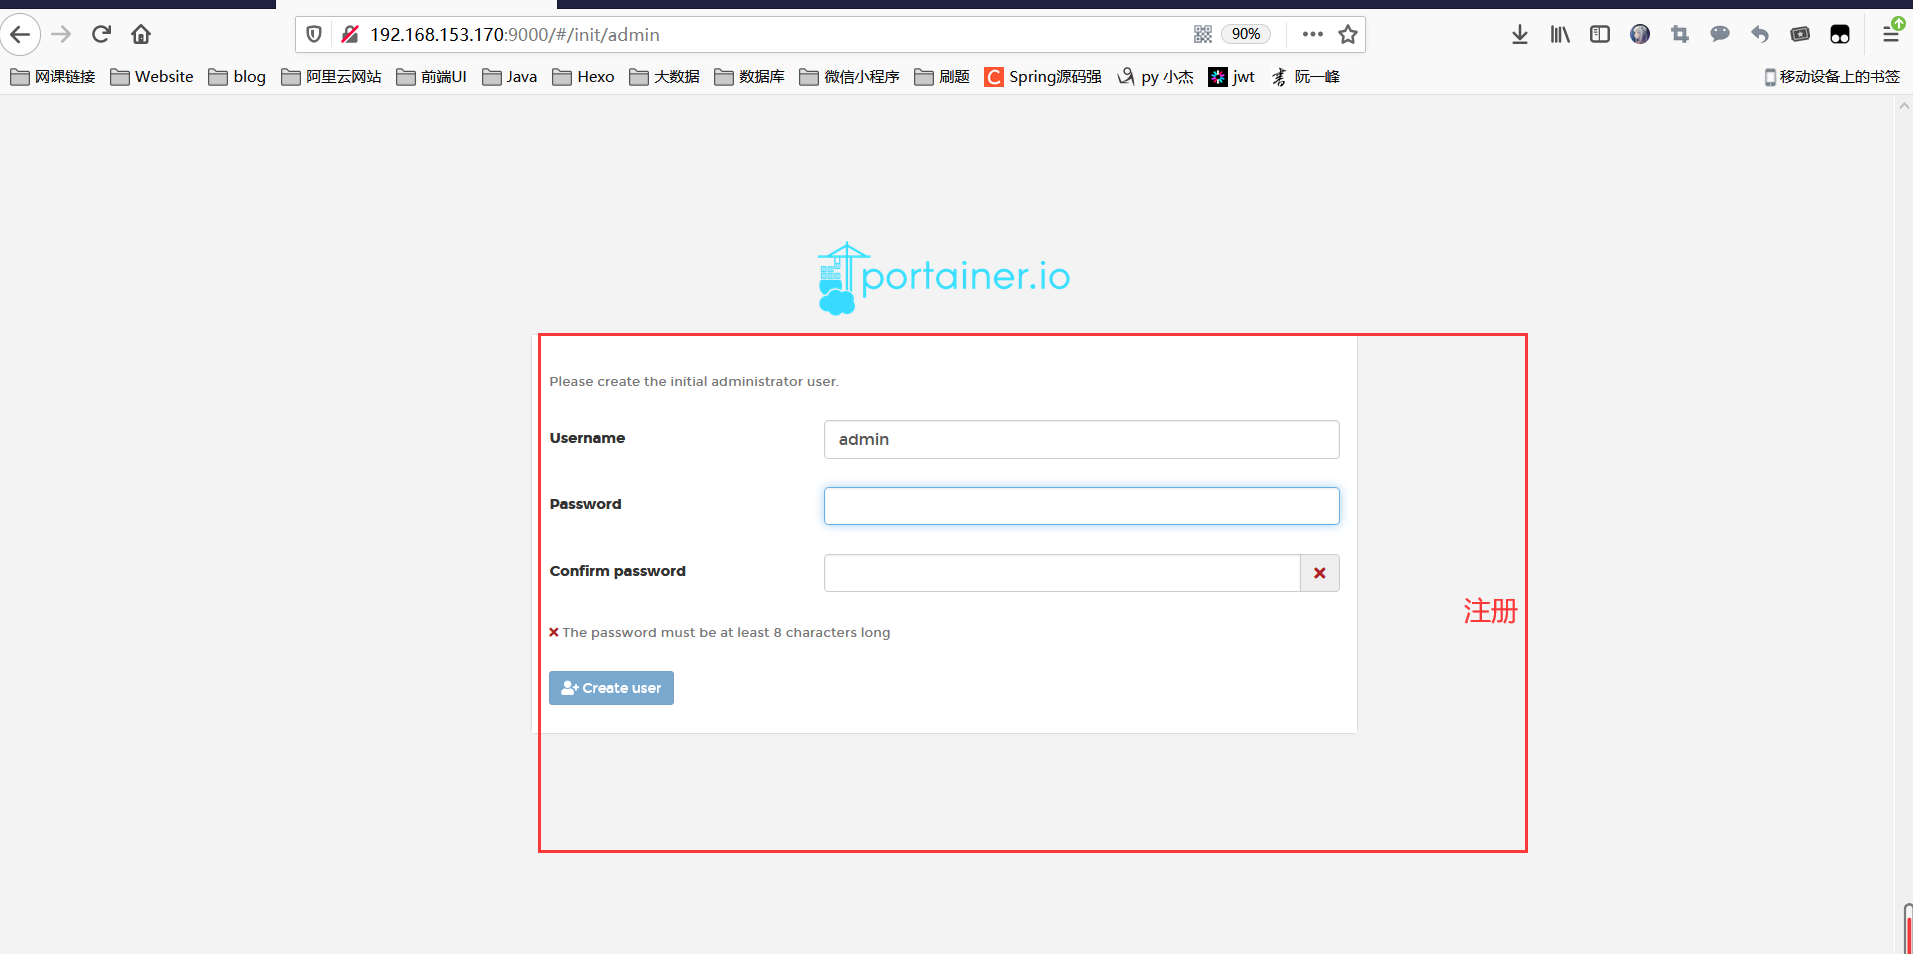Open the Java bookmark folder
Viewport: 1913px width, 954px height.
click(510, 77)
